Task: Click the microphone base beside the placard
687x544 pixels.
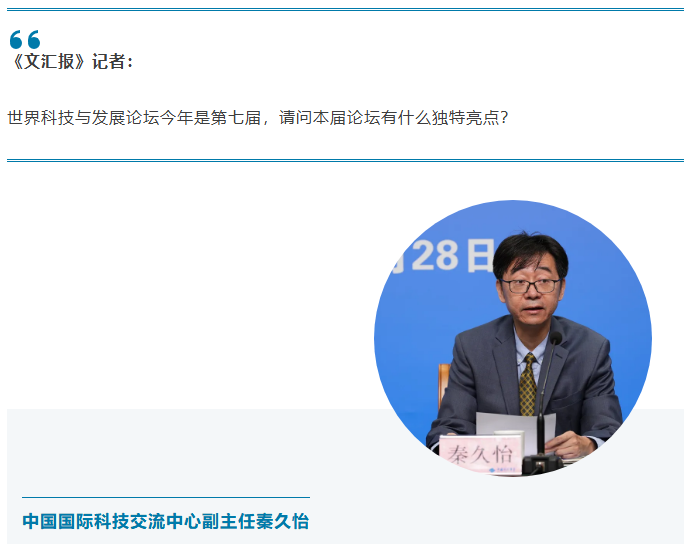Action: tap(542, 463)
